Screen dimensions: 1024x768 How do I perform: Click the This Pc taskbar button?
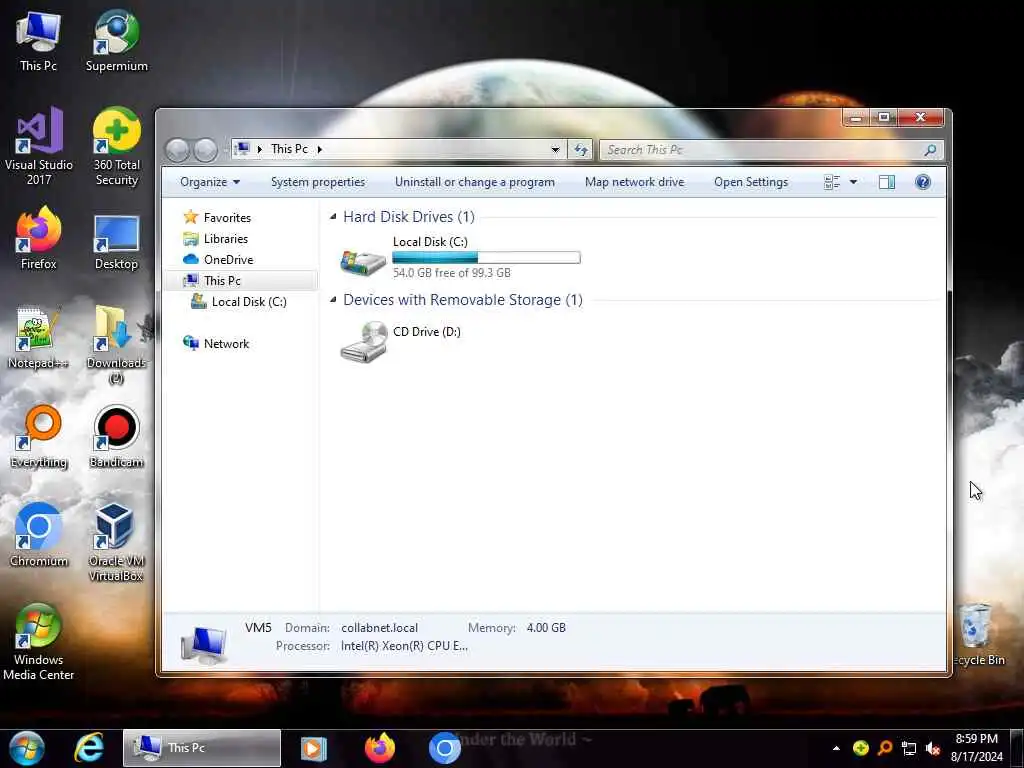click(202, 748)
